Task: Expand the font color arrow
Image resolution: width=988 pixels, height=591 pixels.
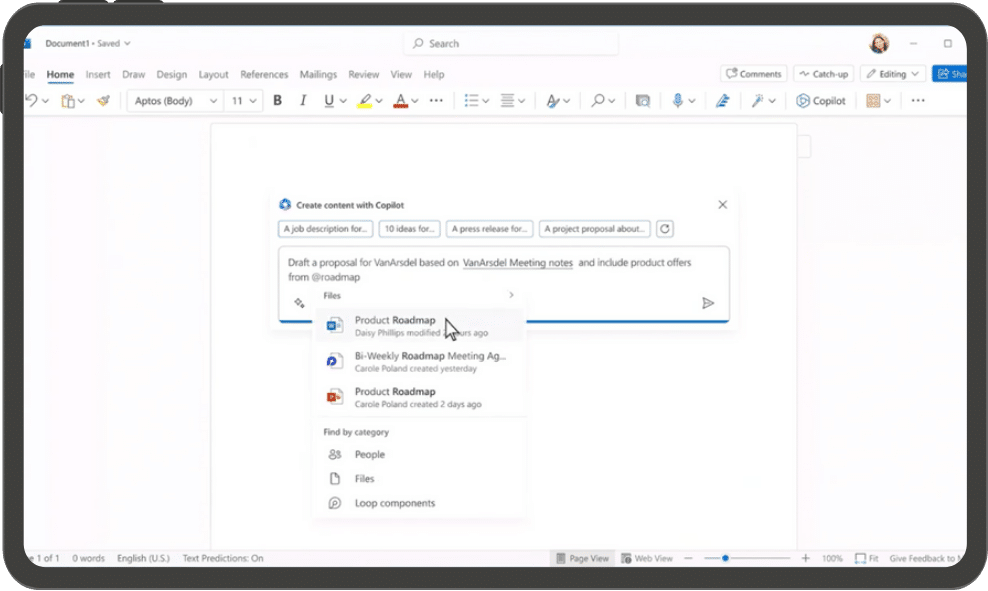Action: tap(415, 101)
